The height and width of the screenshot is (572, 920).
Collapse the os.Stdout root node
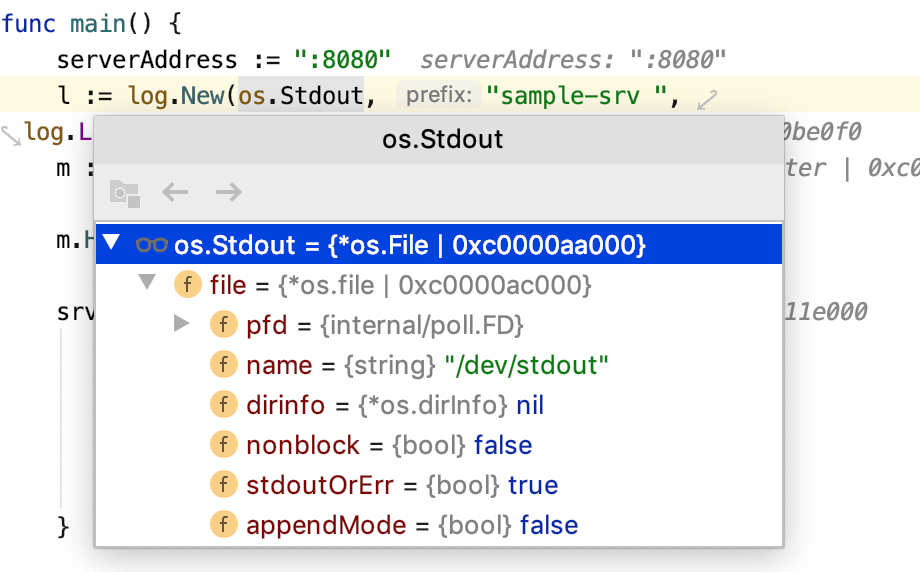111,244
